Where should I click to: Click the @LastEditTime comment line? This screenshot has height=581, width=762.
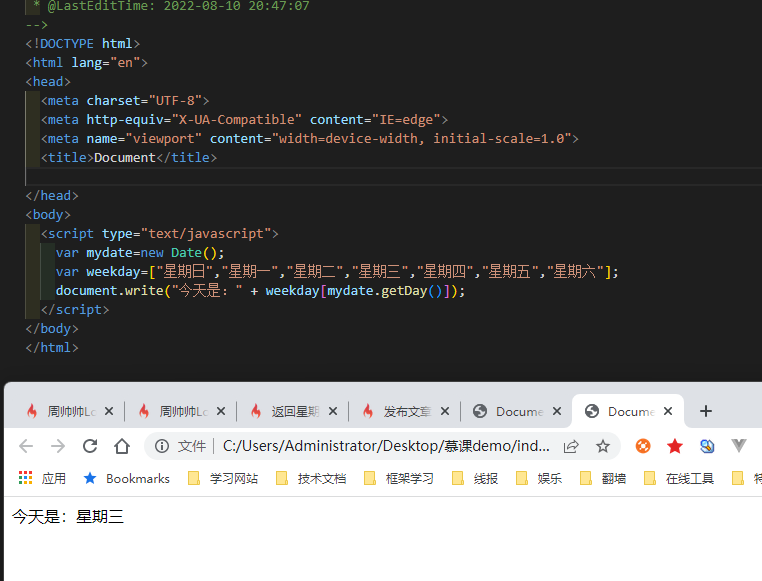coord(173,6)
